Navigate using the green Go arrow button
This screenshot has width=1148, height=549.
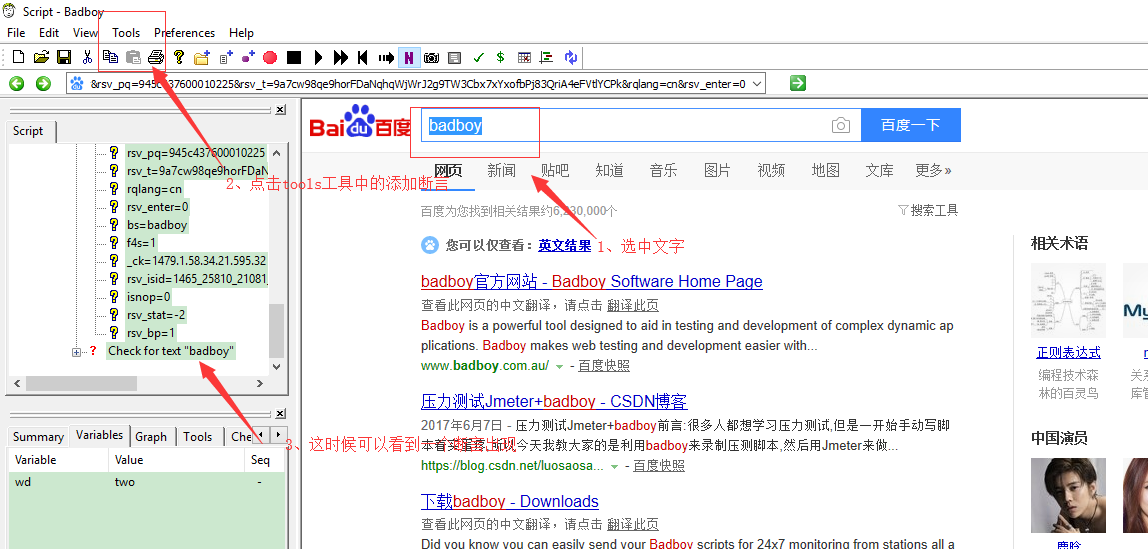(x=798, y=83)
